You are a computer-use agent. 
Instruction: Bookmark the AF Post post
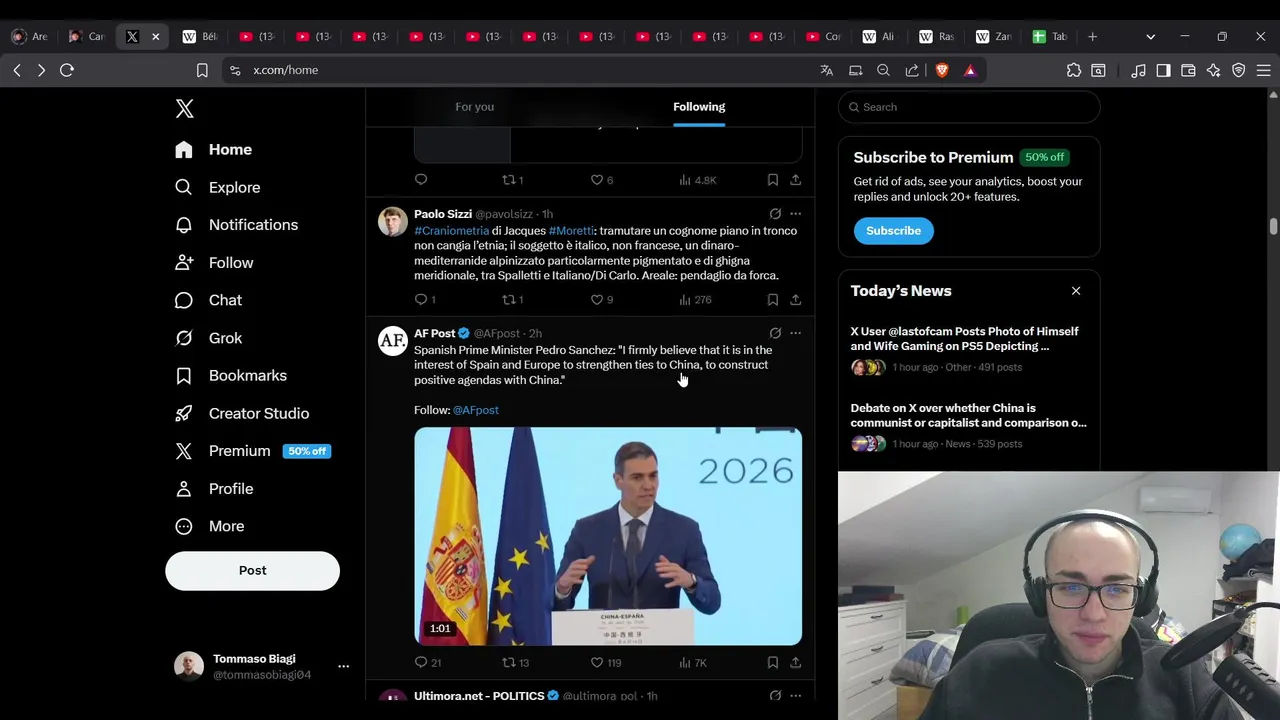point(773,662)
